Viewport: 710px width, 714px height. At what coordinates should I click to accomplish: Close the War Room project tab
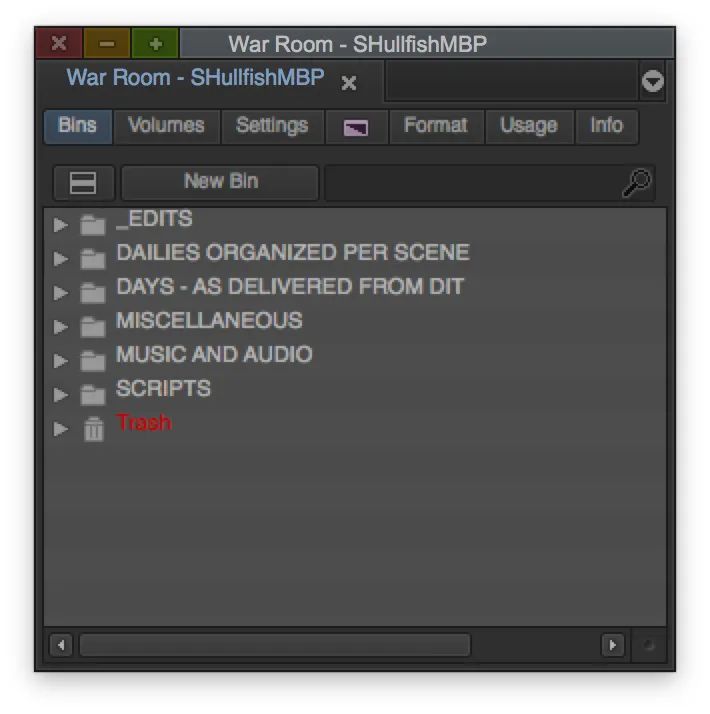[348, 83]
